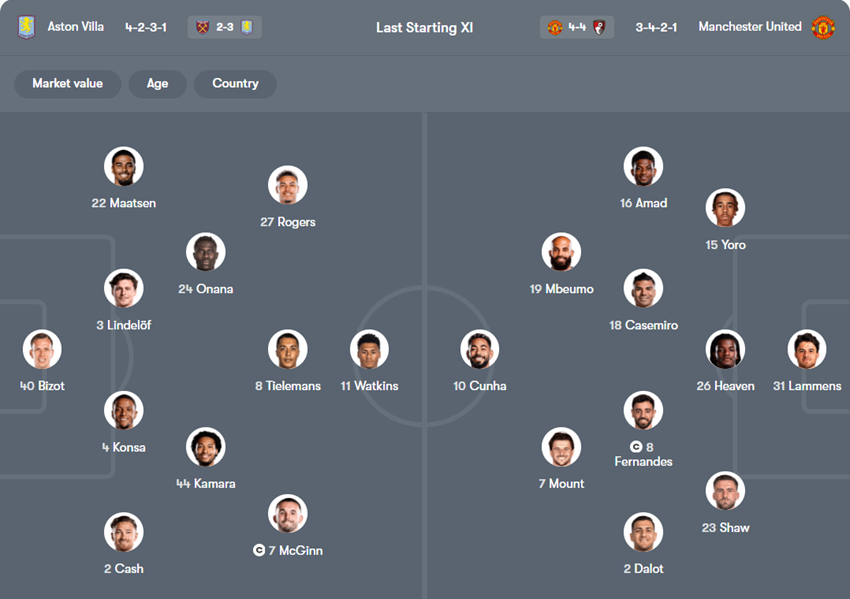The width and height of the screenshot is (850, 599).
Task: Click the Manchester United club crest
Action: [823, 27]
